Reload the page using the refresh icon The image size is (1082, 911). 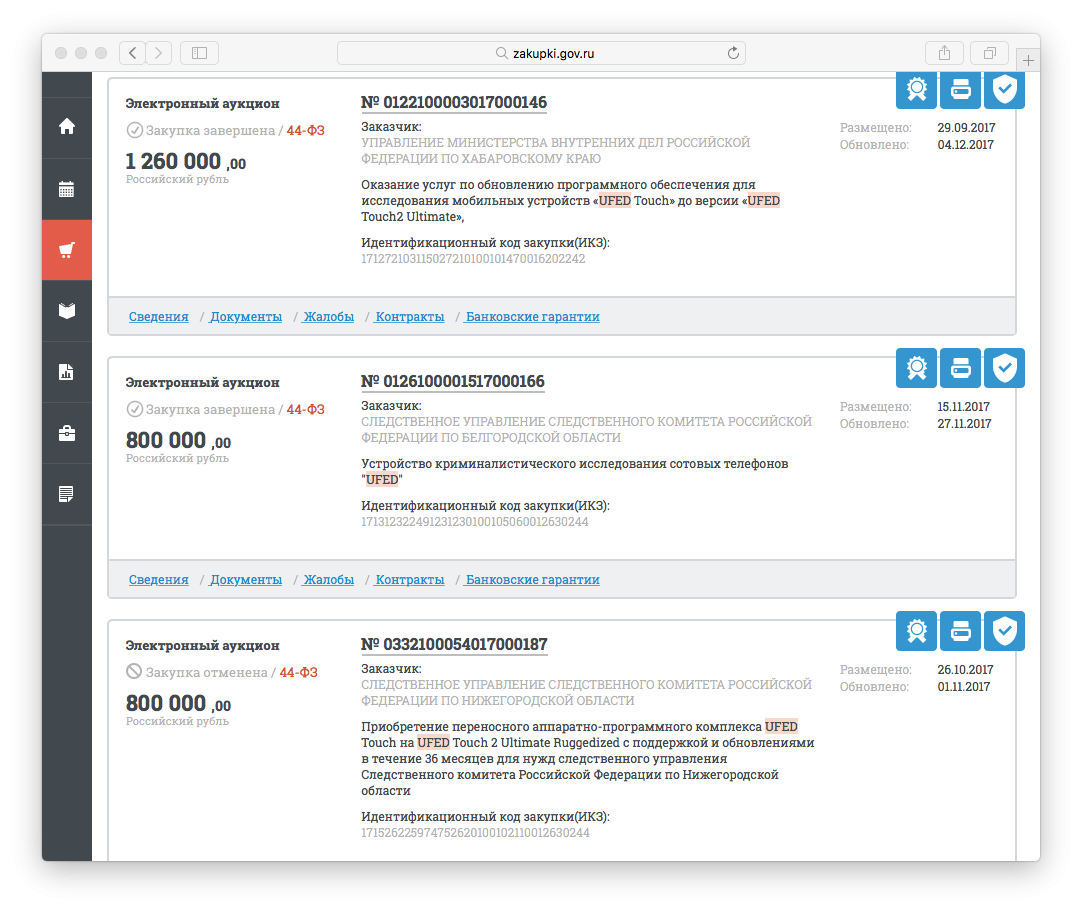point(733,53)
